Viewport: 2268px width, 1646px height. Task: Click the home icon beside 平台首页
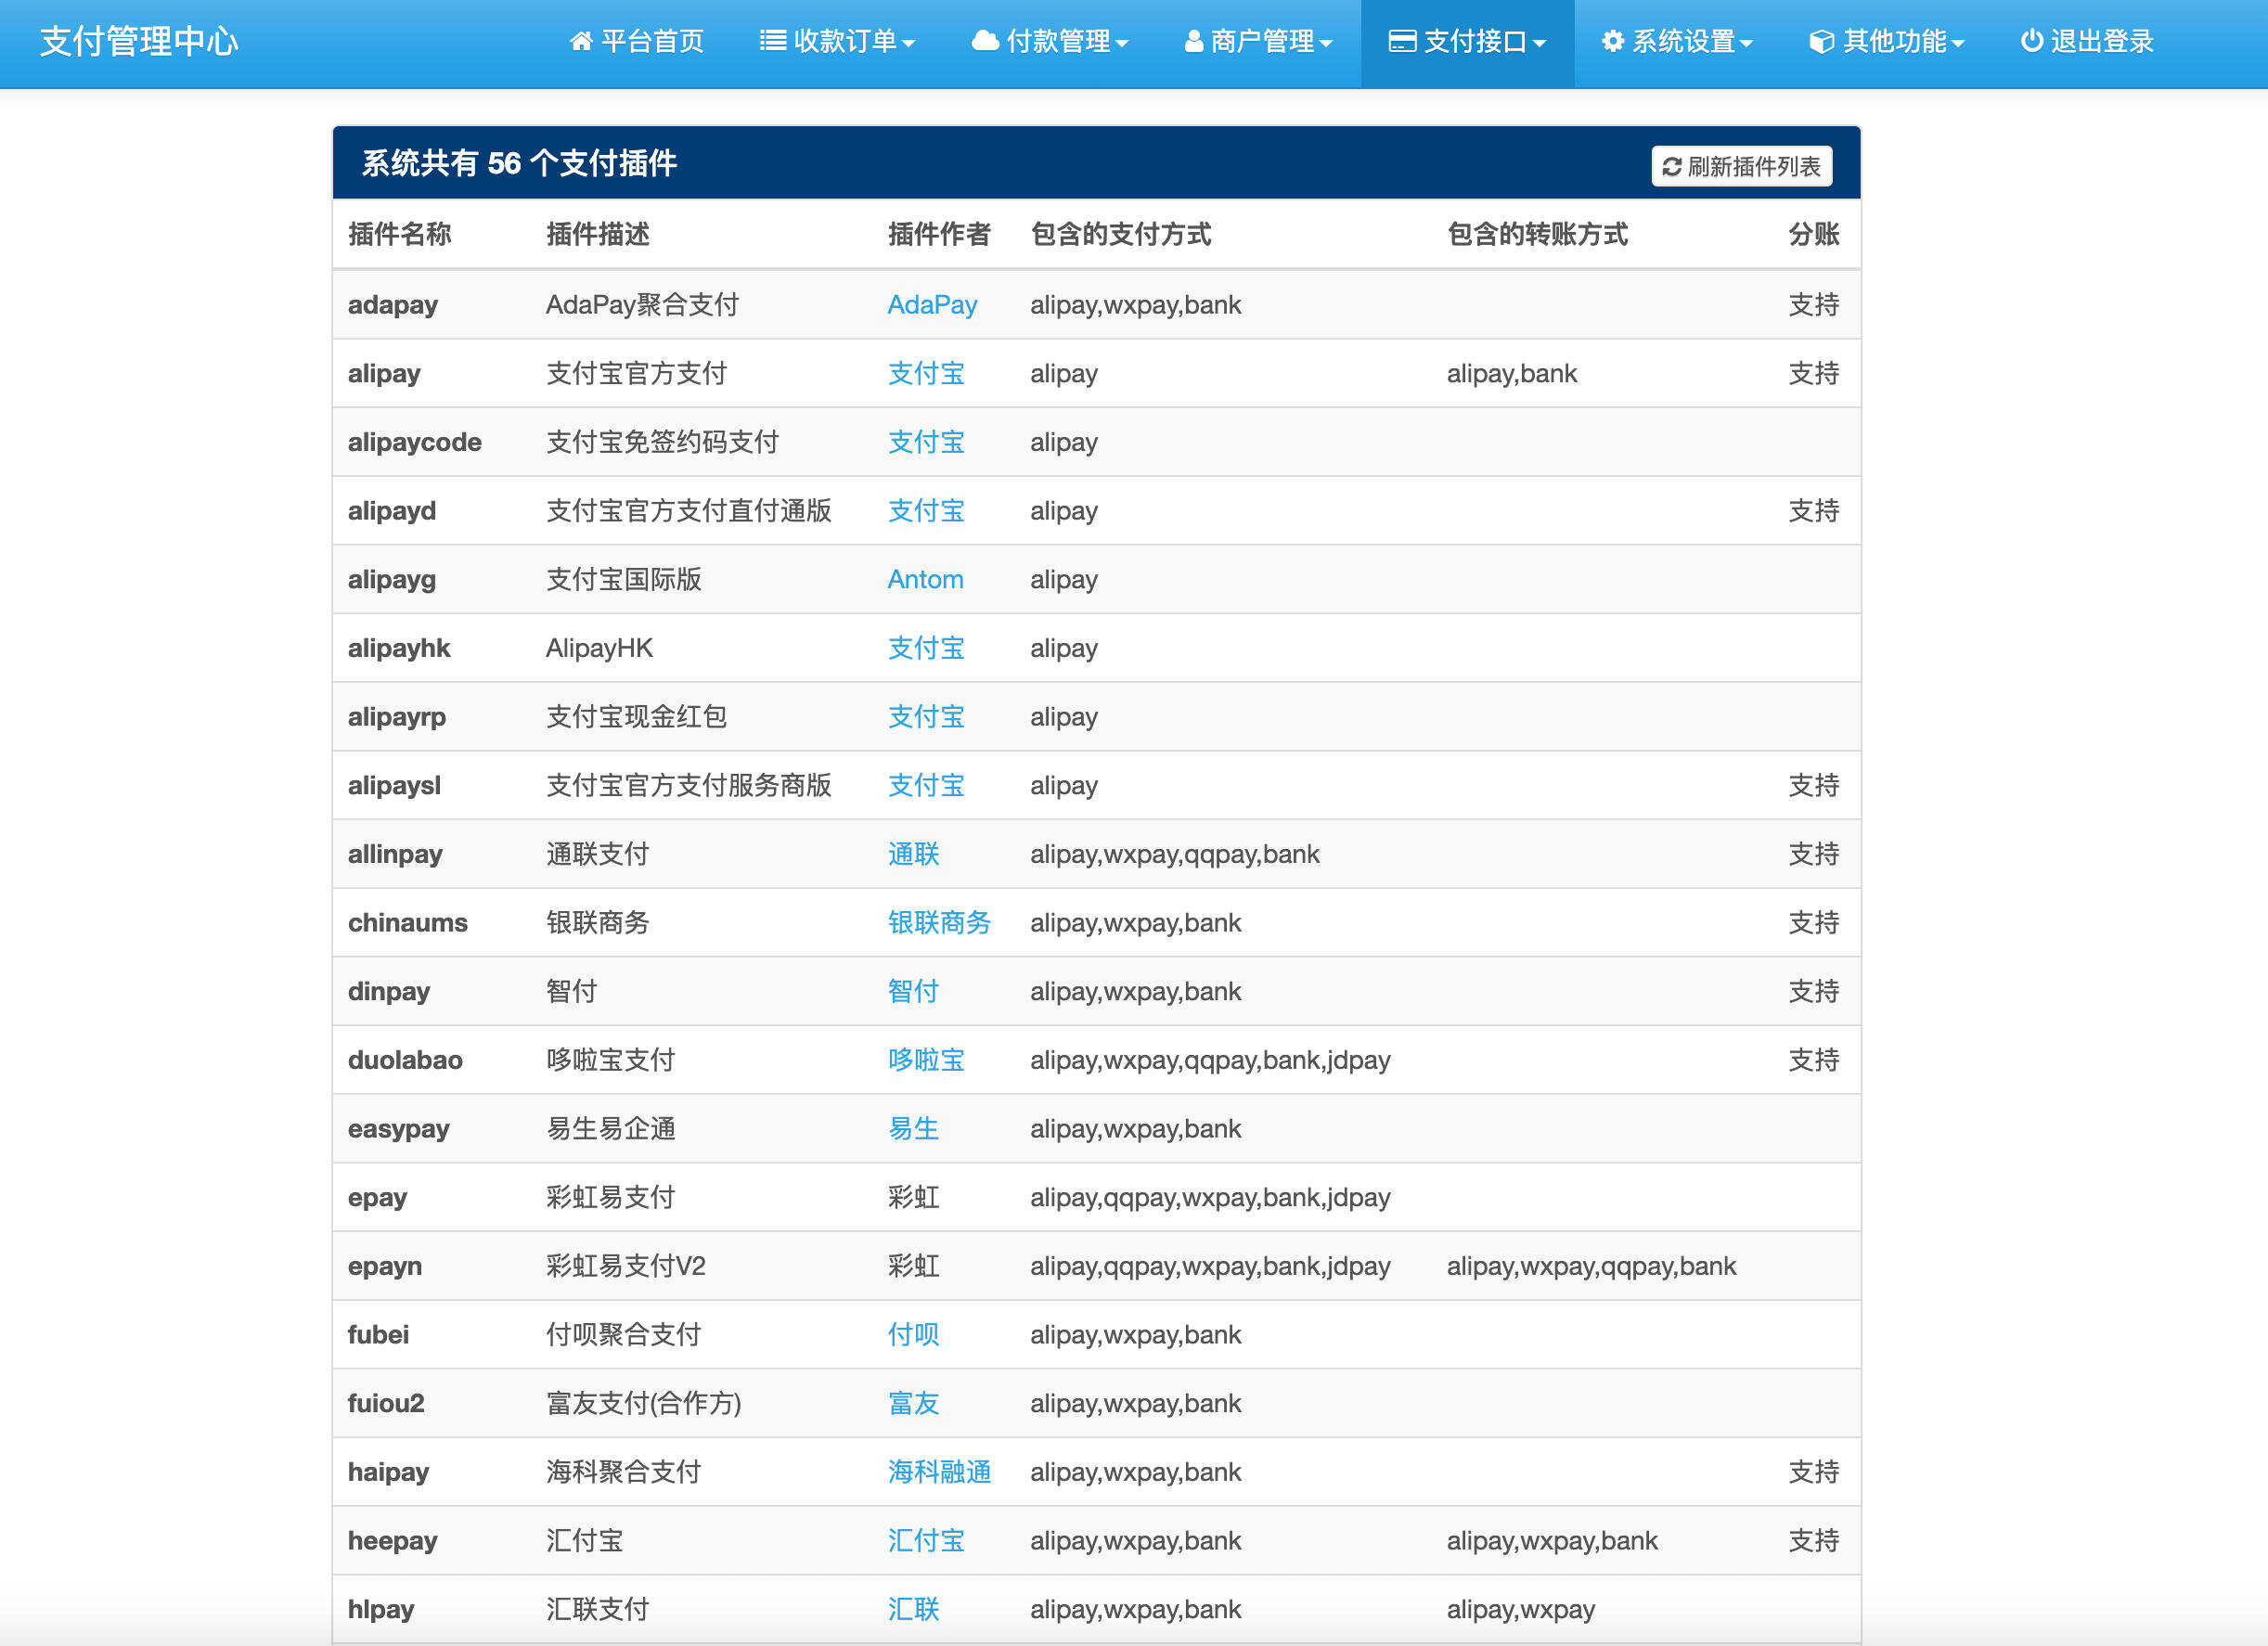pos(584,42)
